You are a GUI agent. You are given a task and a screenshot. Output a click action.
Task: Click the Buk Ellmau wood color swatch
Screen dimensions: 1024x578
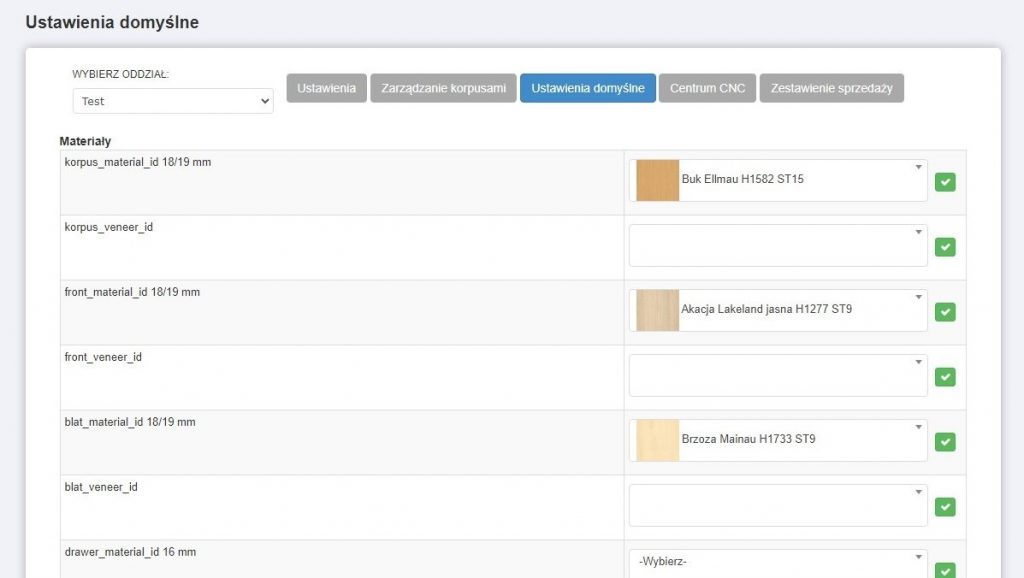(x=657, y=180)
